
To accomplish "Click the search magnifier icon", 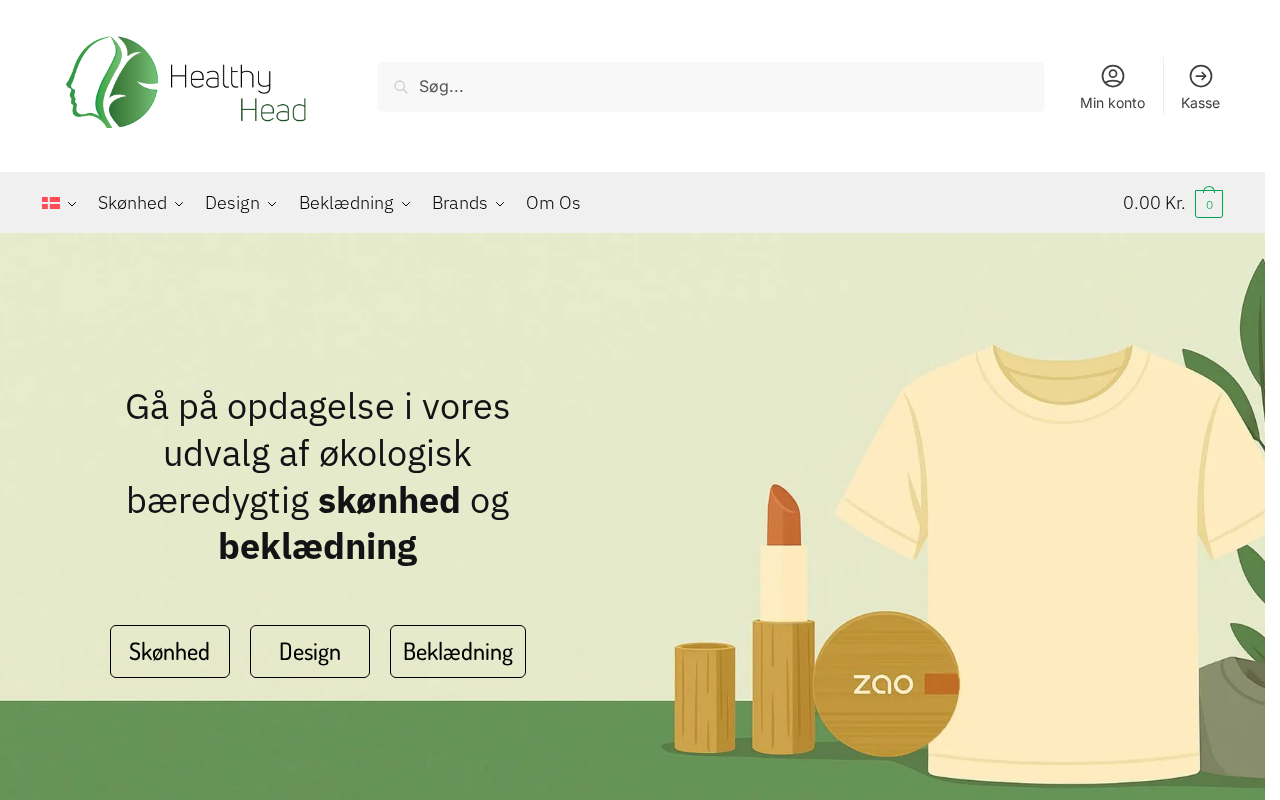I will 401,87.
